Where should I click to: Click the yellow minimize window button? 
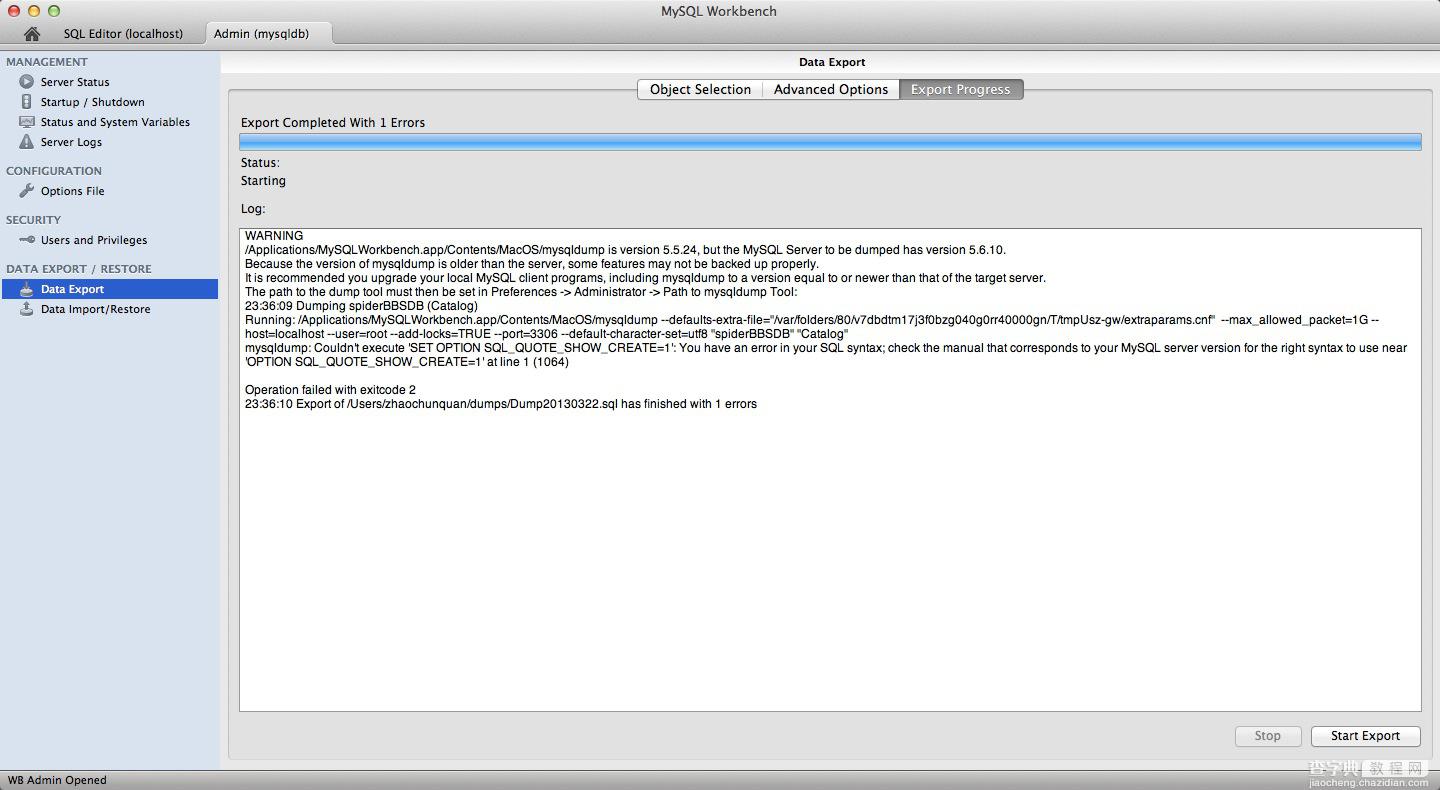[34, 11]
